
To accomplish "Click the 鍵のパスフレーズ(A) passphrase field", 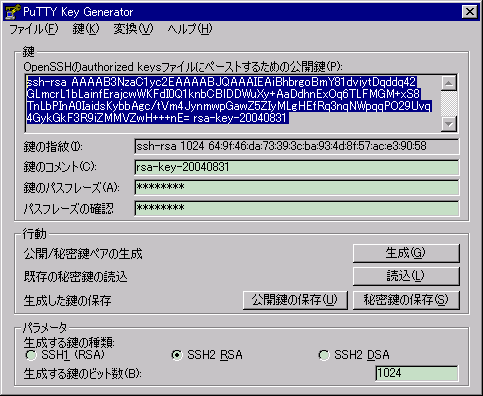I will [x=297, y=188].
